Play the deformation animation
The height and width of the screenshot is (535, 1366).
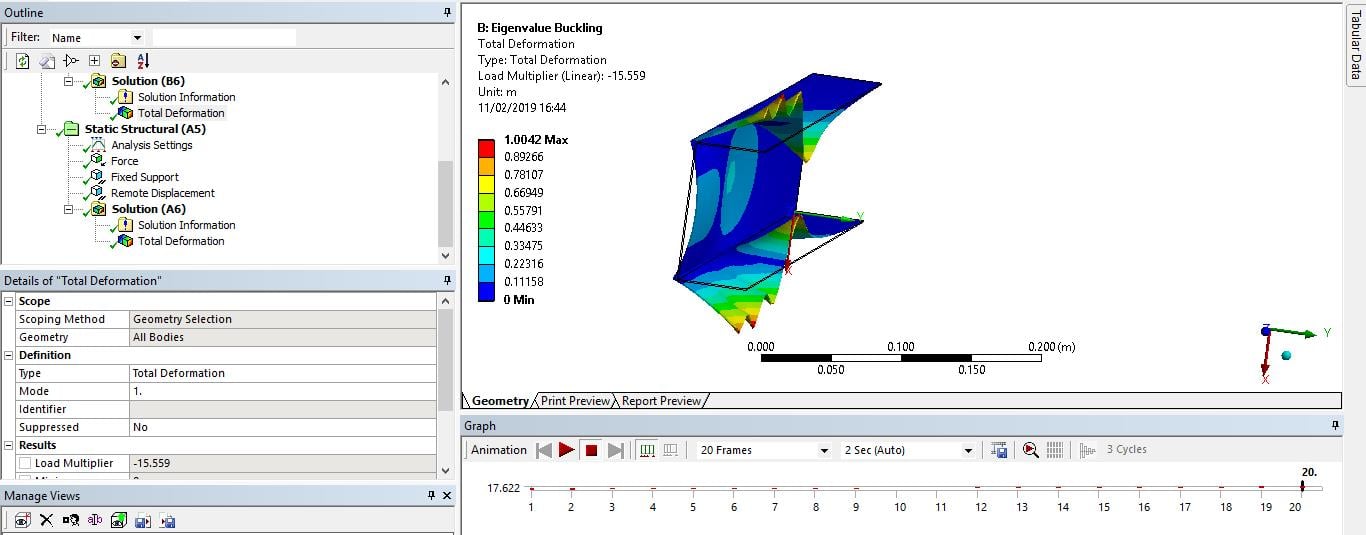click(567, 450)
